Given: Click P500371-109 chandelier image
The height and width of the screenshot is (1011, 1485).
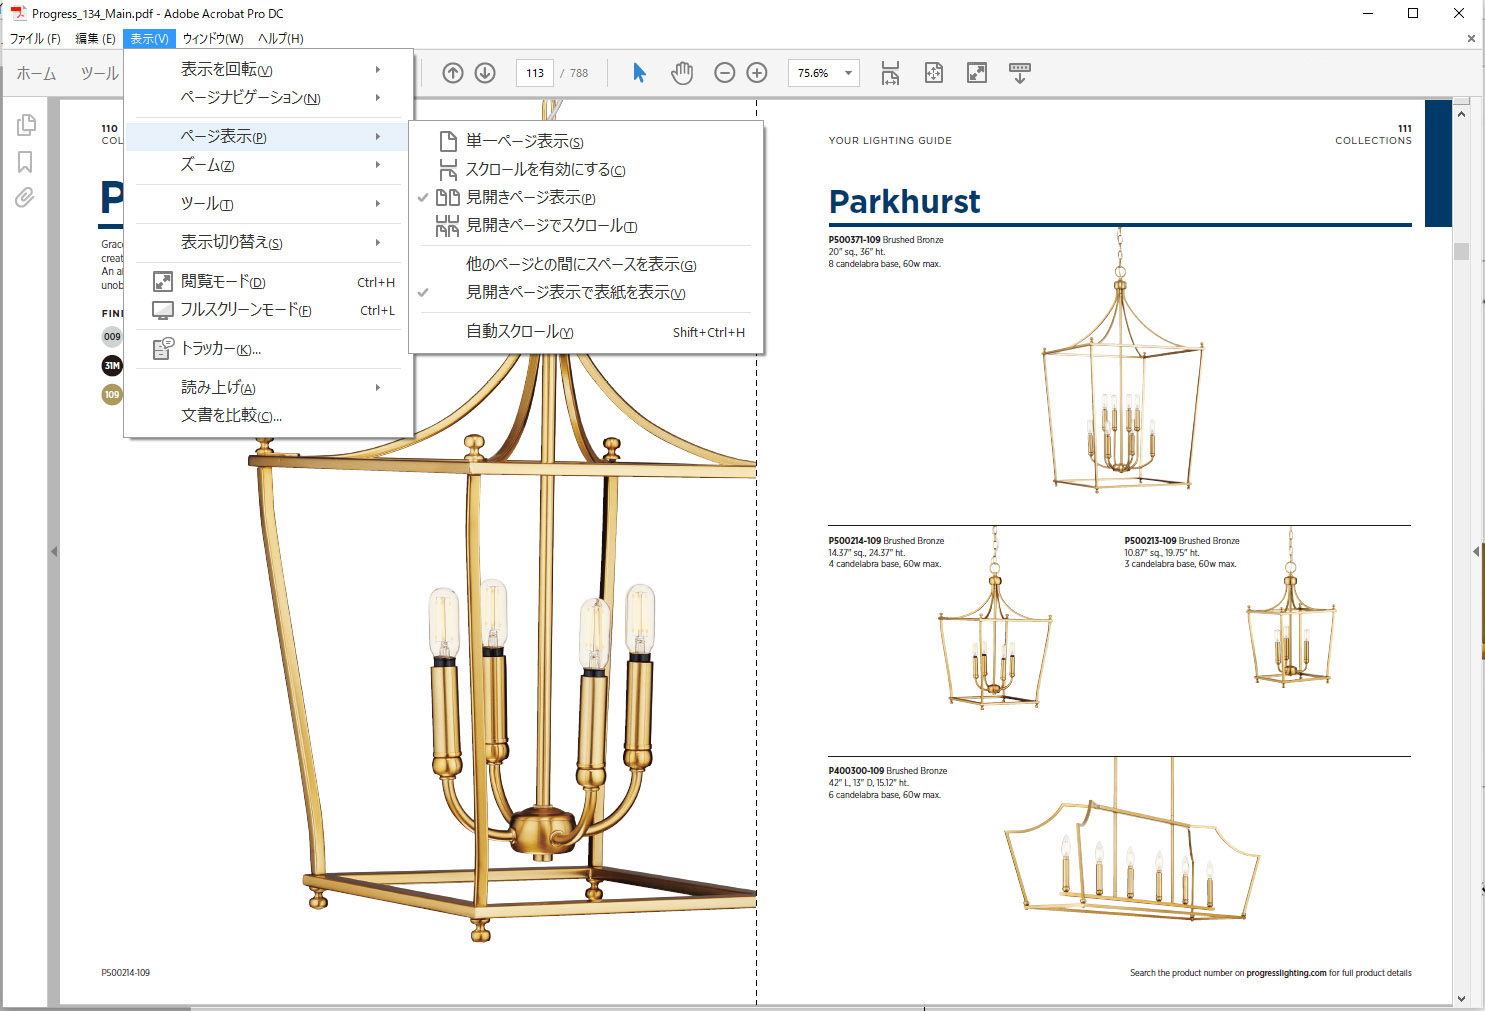Looking at the screenshot, I should 1121,362.
